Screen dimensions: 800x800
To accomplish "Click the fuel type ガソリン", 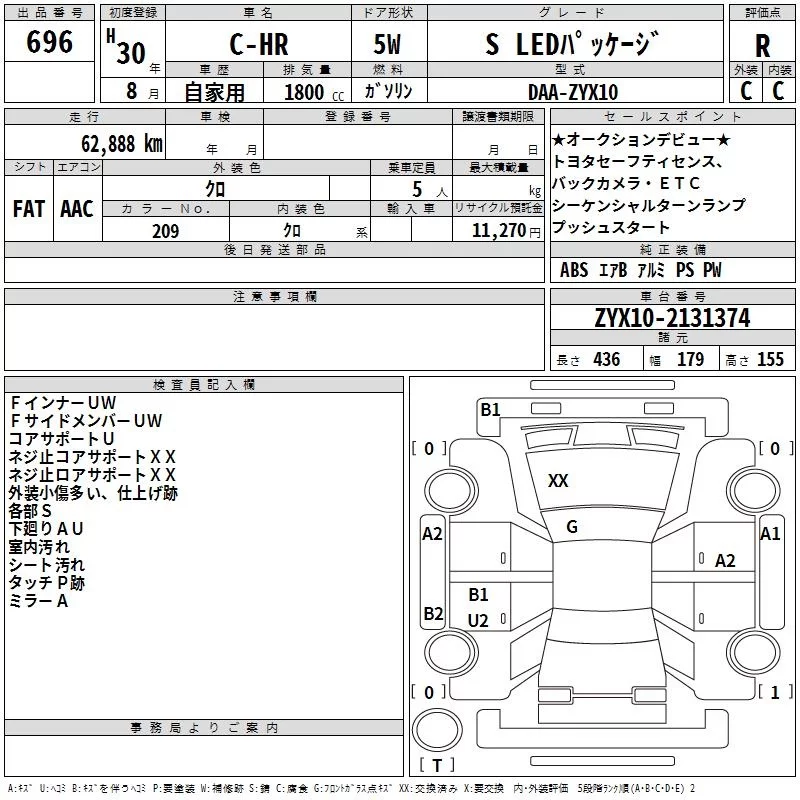I will tap(388, 91).
